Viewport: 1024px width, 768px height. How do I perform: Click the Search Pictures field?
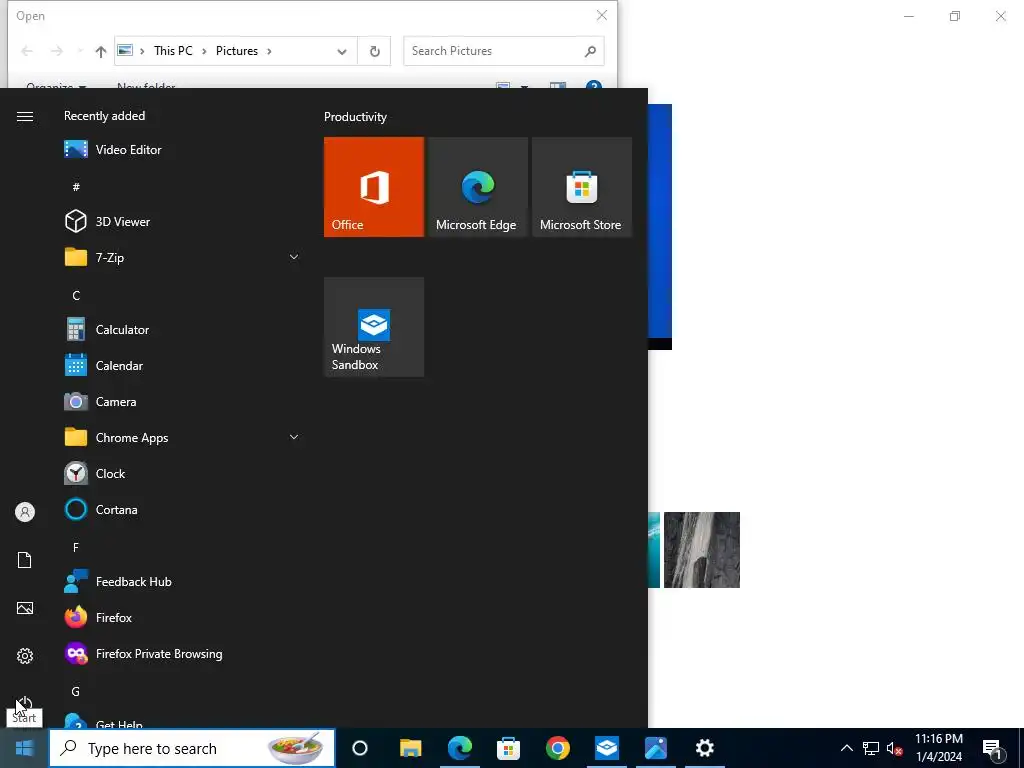pos(504,51)
